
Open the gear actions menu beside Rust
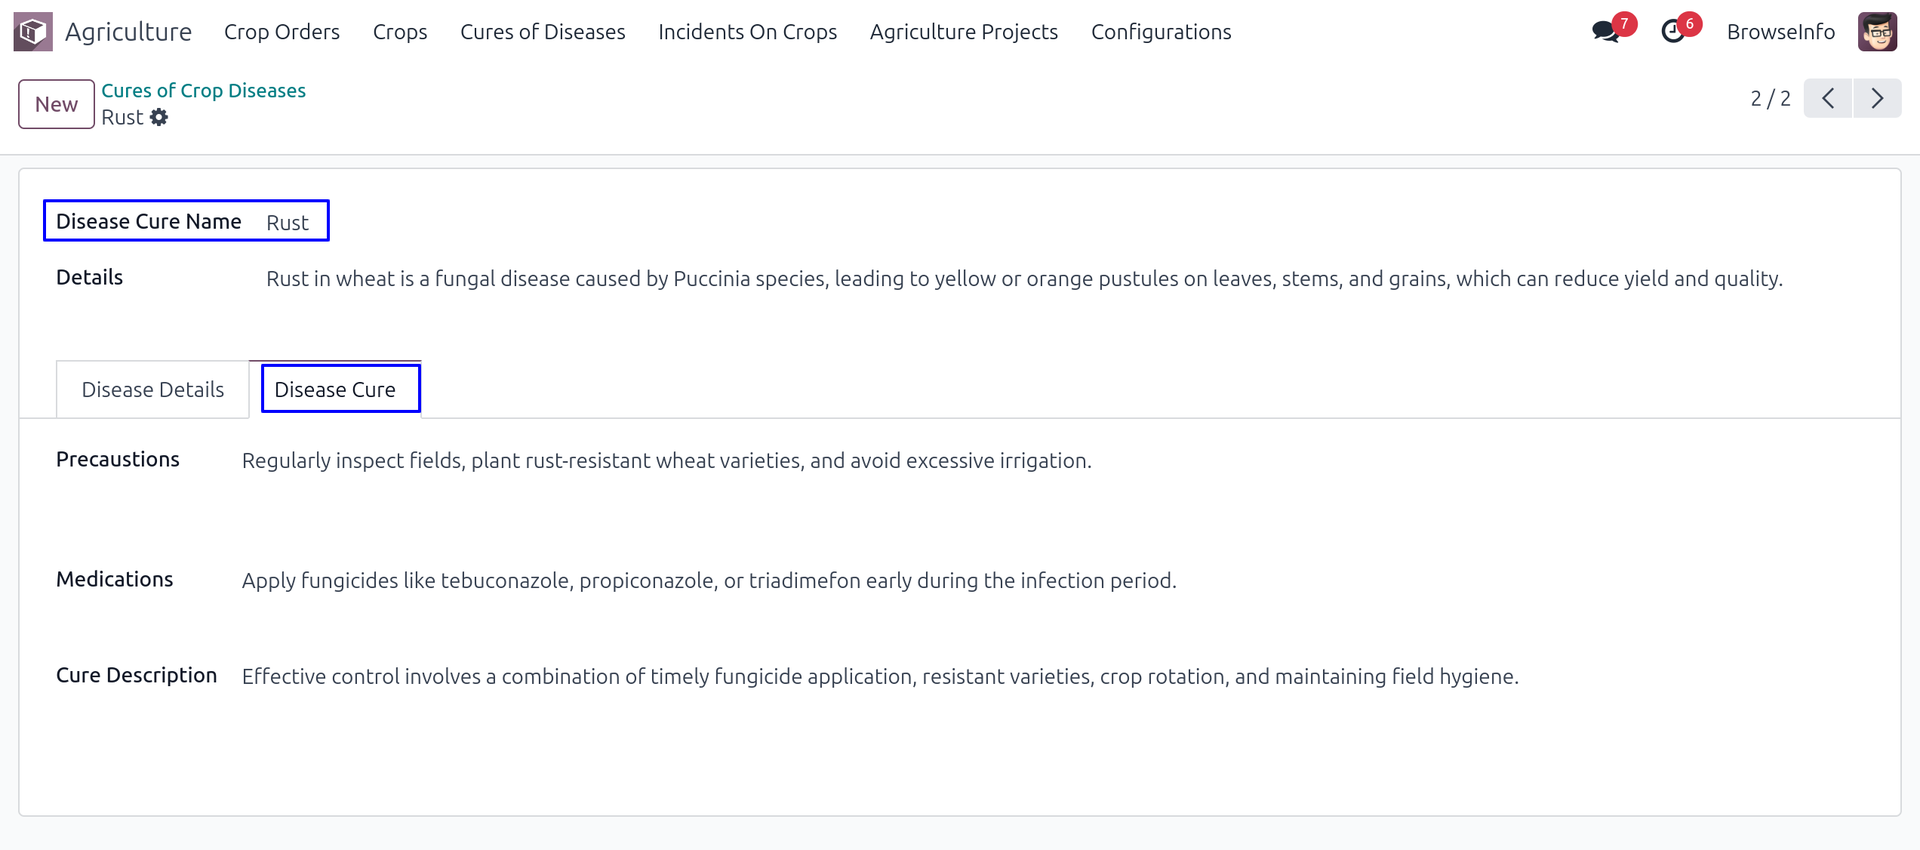pyautogui.click(x=159, y=118)
